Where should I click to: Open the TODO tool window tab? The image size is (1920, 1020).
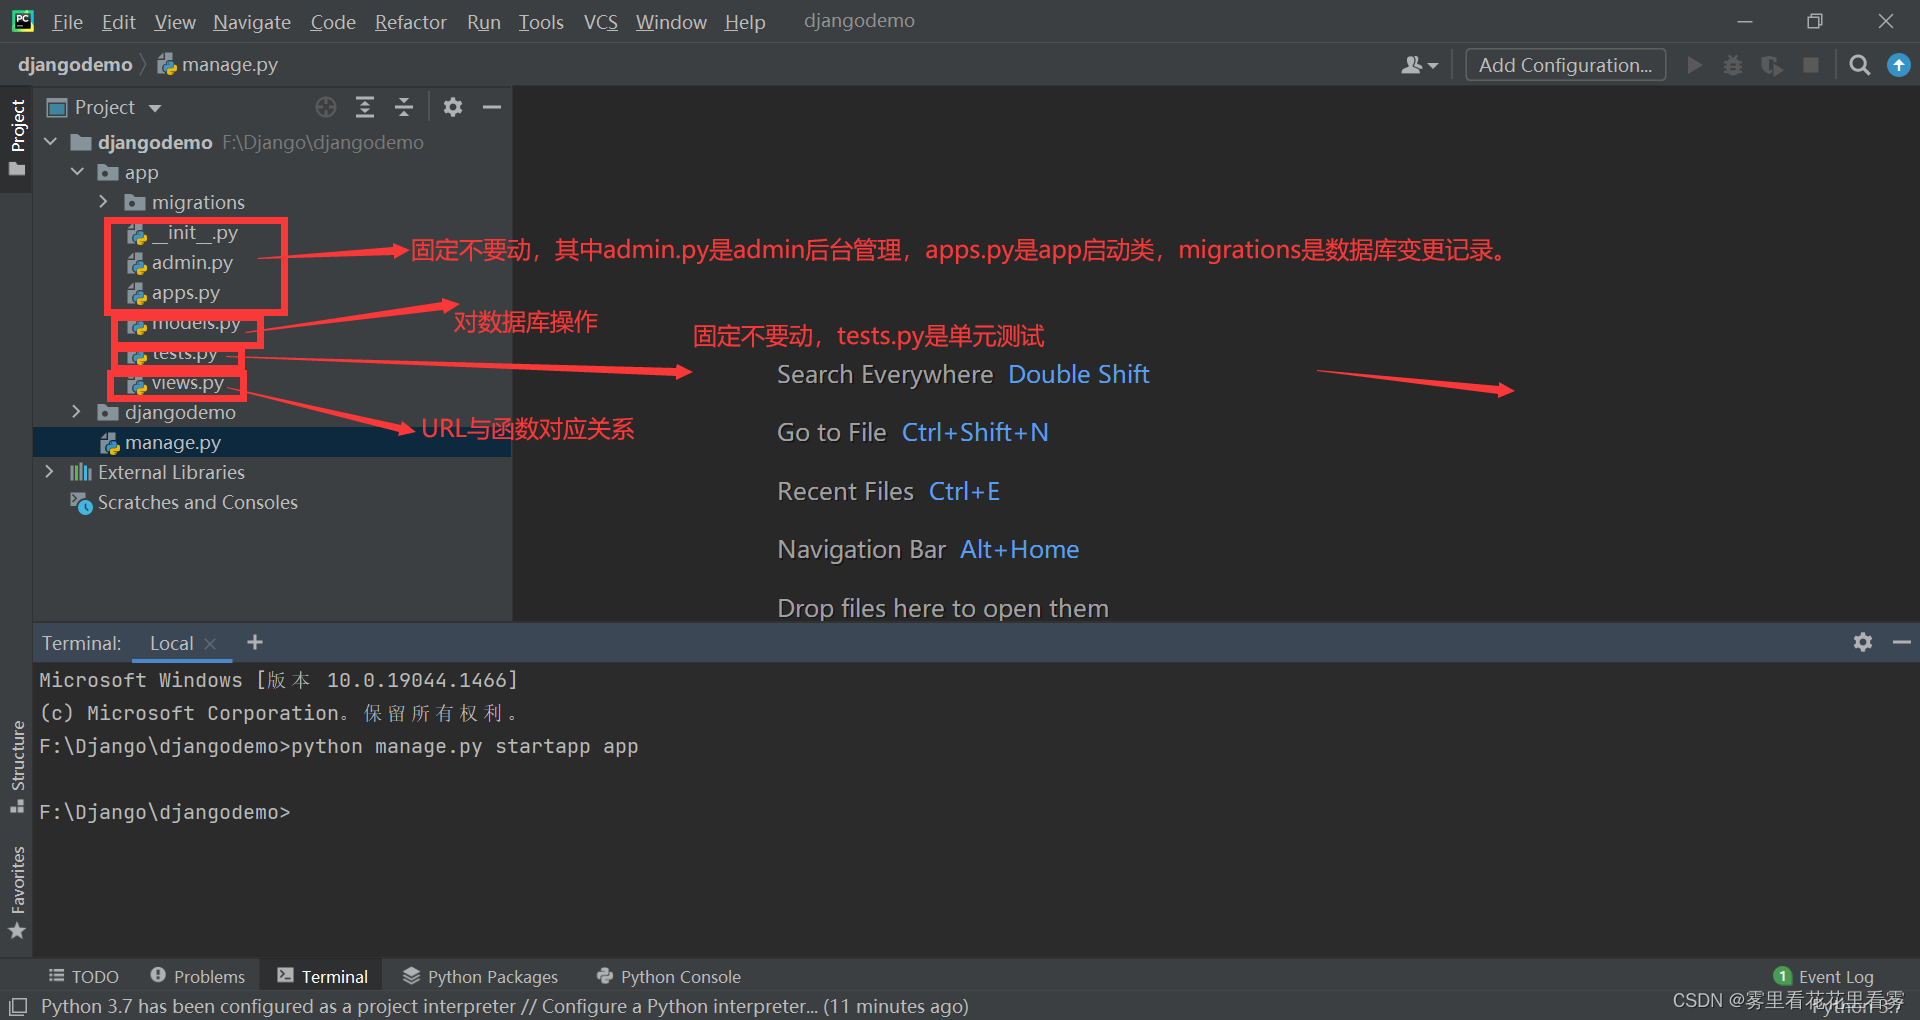84,976
